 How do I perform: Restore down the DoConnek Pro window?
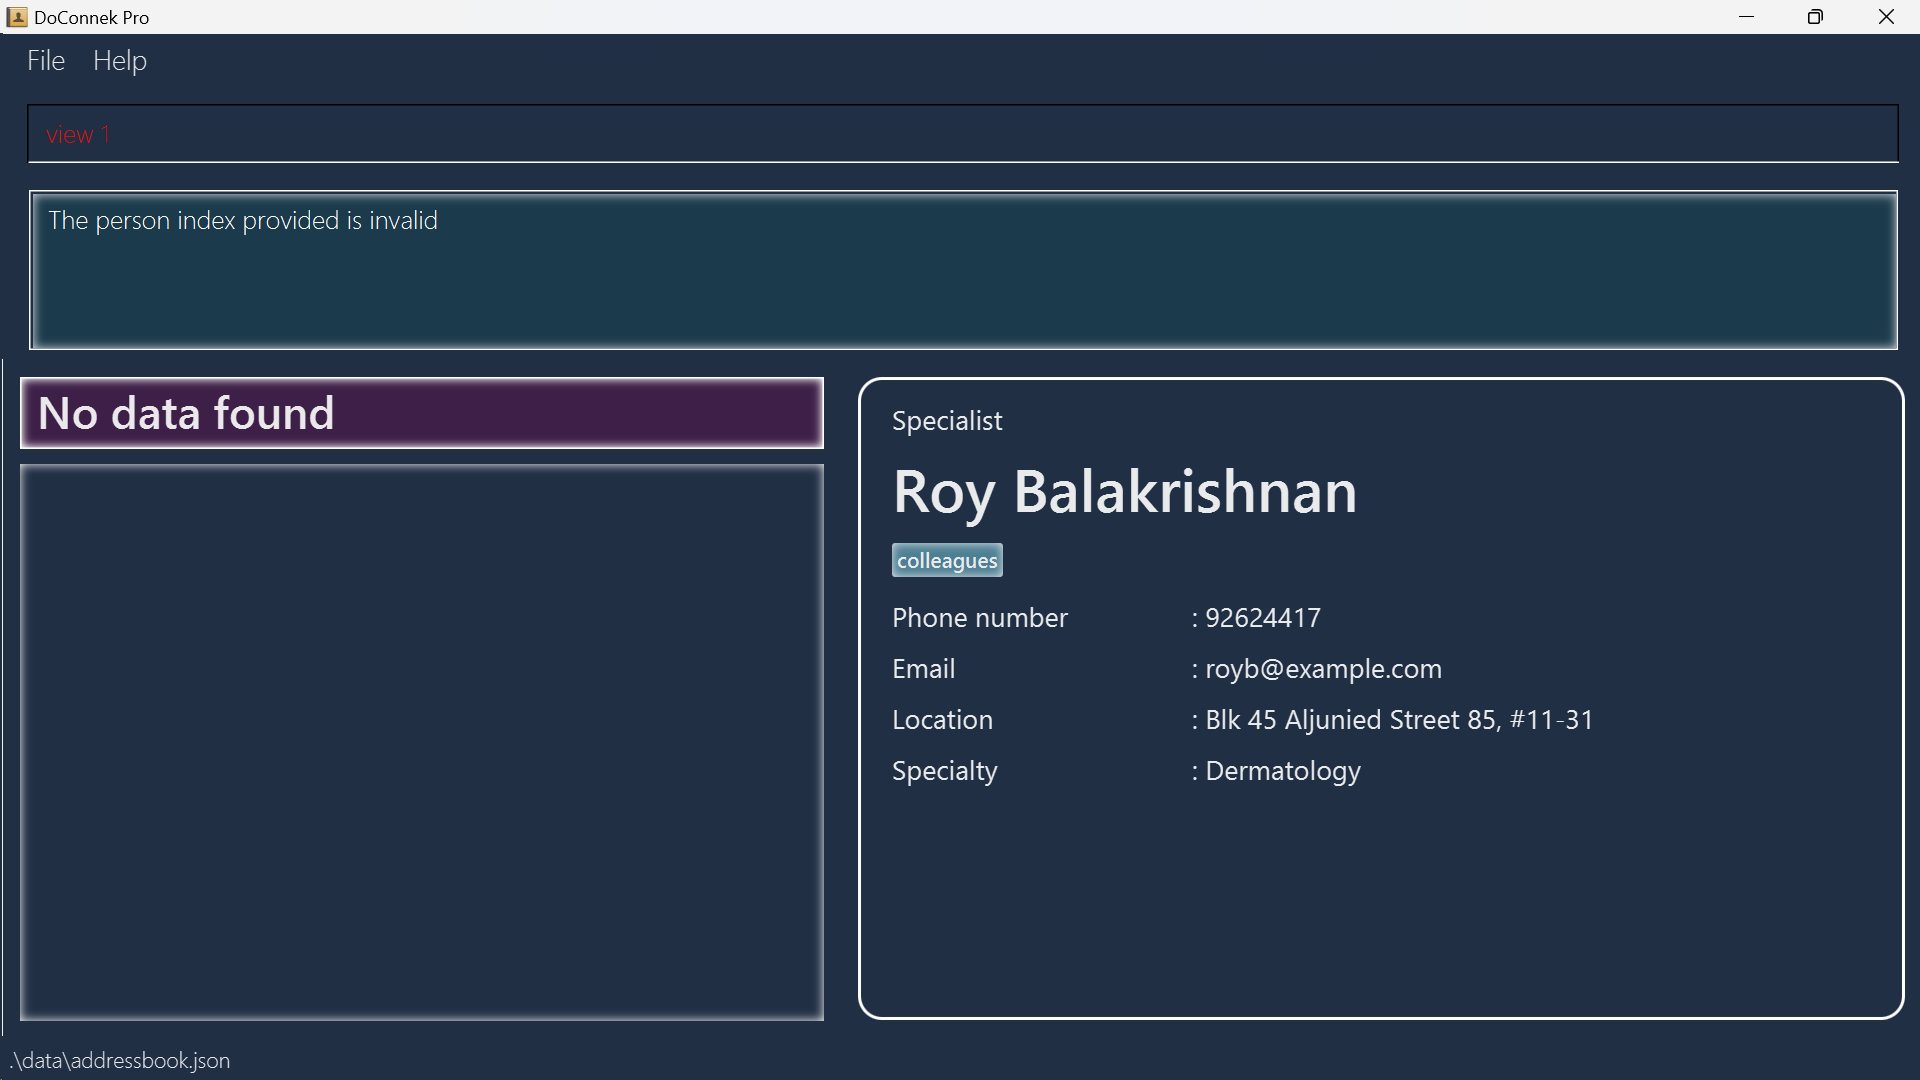coord(1816,17)
